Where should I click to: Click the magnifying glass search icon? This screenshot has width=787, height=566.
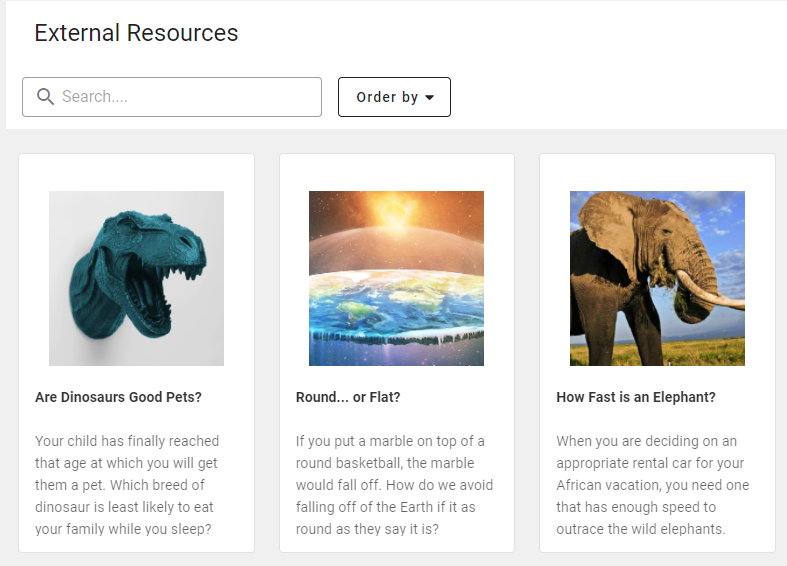[45, 96]
